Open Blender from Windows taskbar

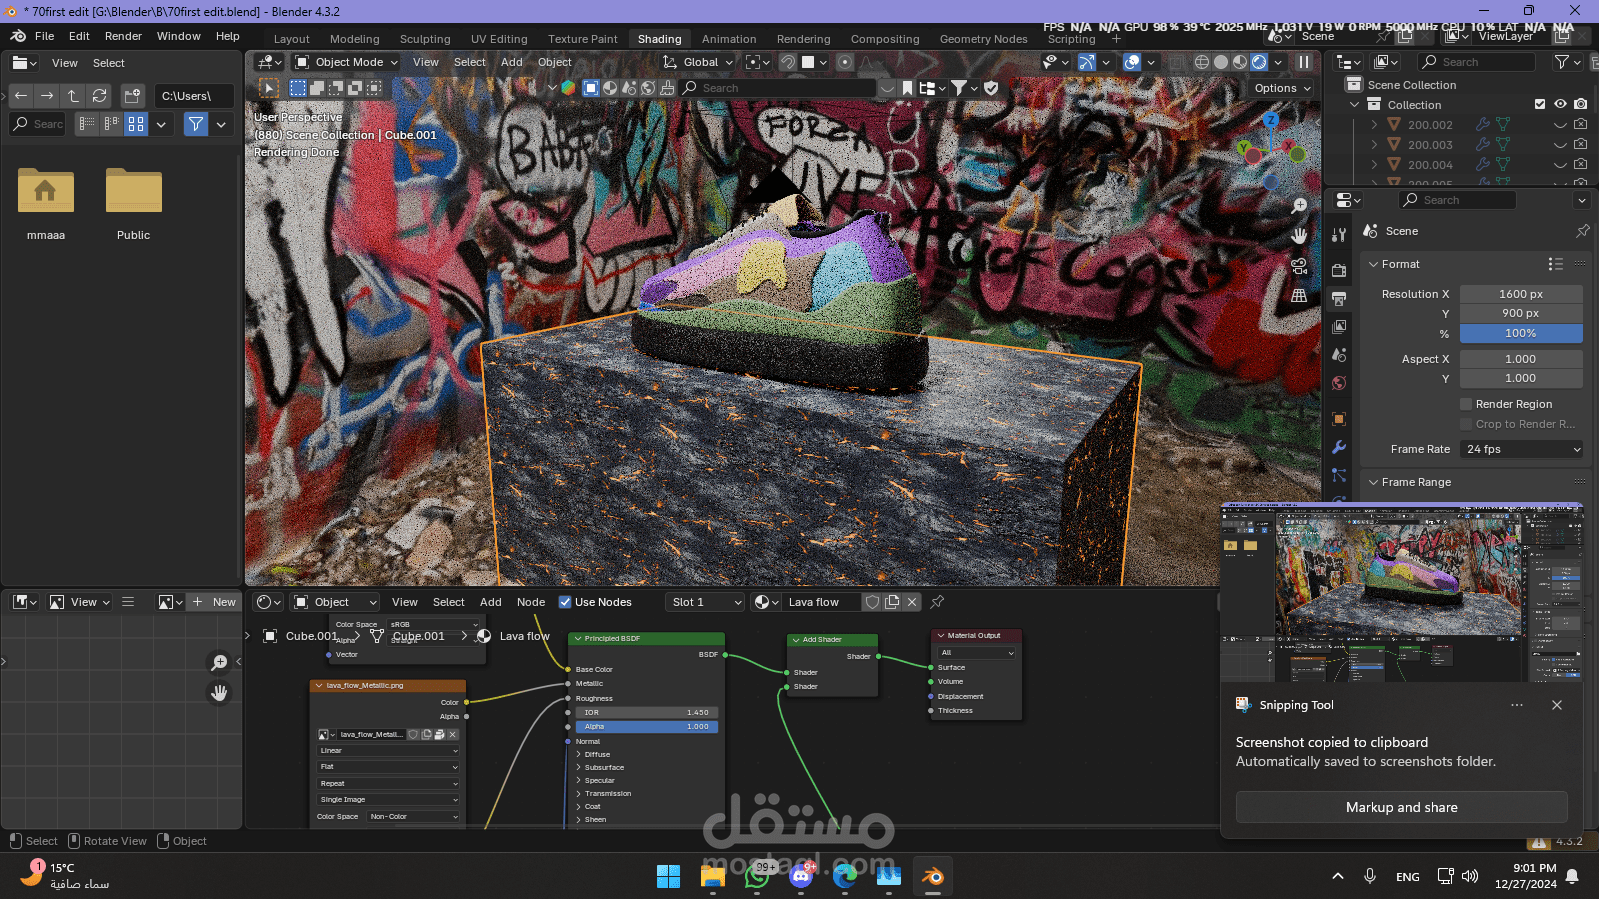click(933, 877)
